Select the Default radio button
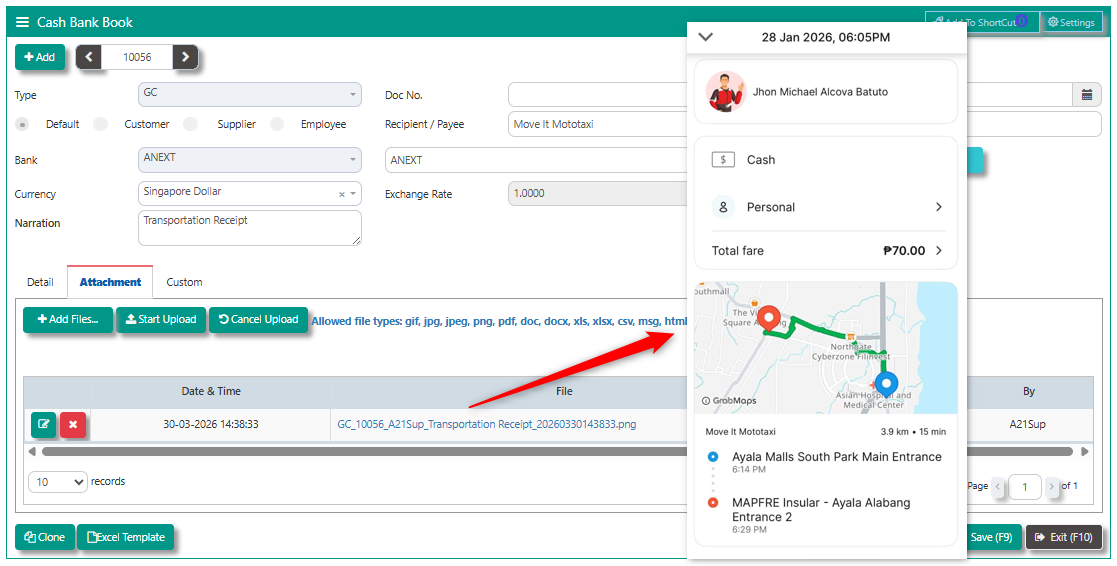The width and height of the screenshot is (1117, 566). tap(23, 124)
